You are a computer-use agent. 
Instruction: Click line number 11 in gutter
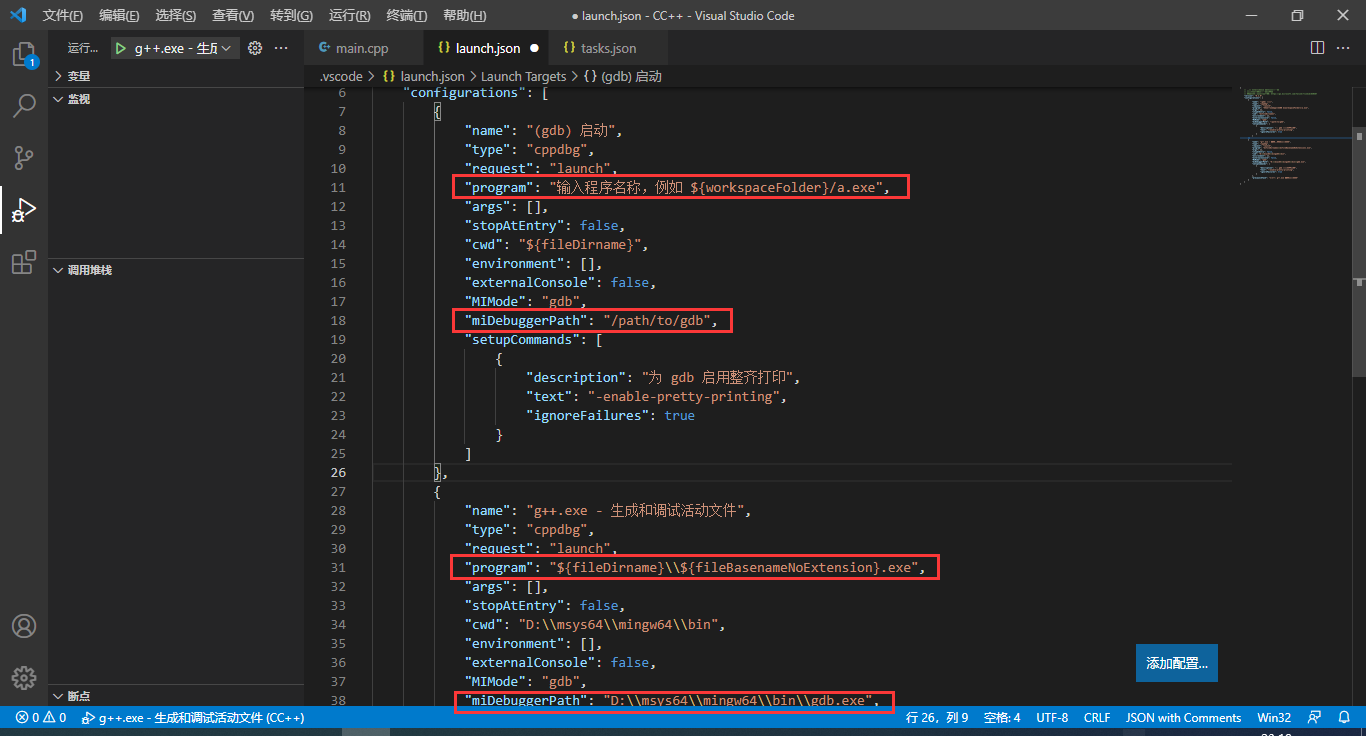[x=338, y=187]
